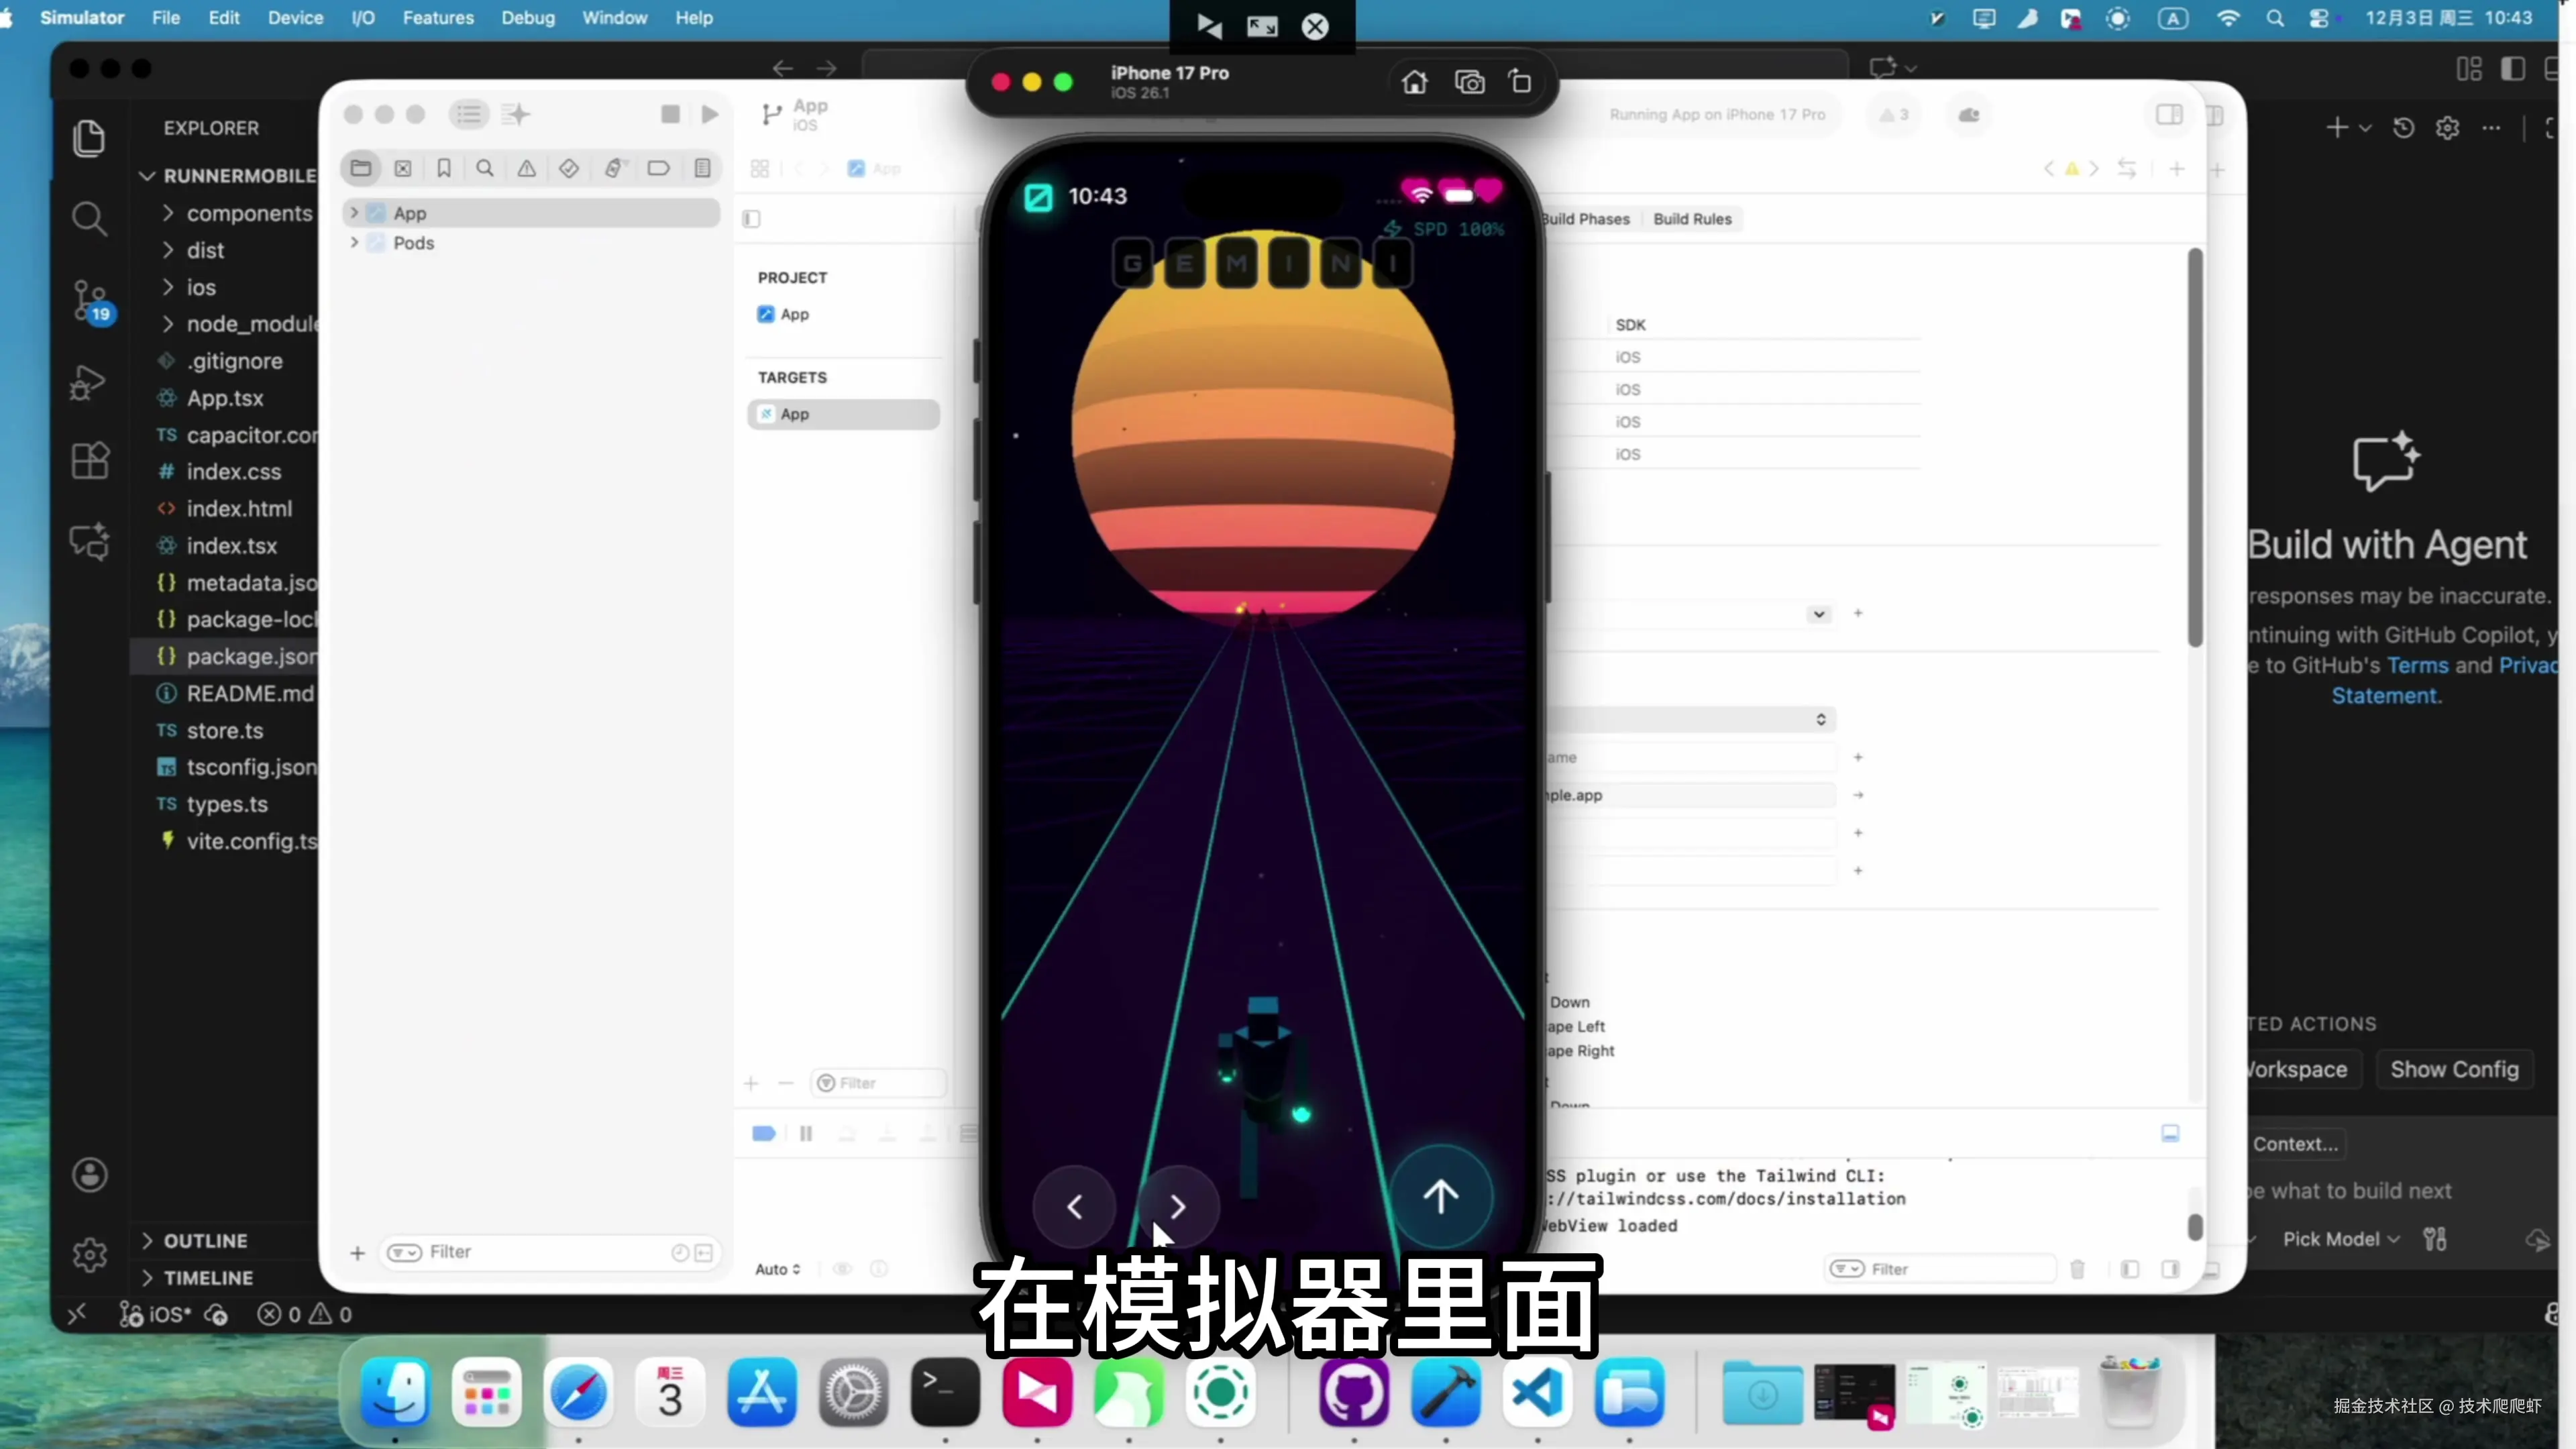The image size is (2576, 1449).
Task: Switch to the Build Rules tab
Action: 1692,219
